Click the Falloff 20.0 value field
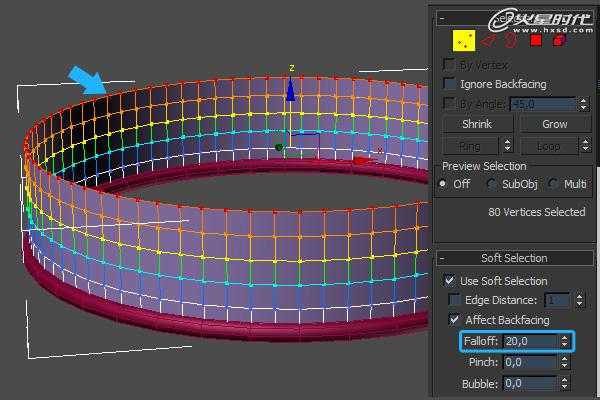 [x=530, y=341]
